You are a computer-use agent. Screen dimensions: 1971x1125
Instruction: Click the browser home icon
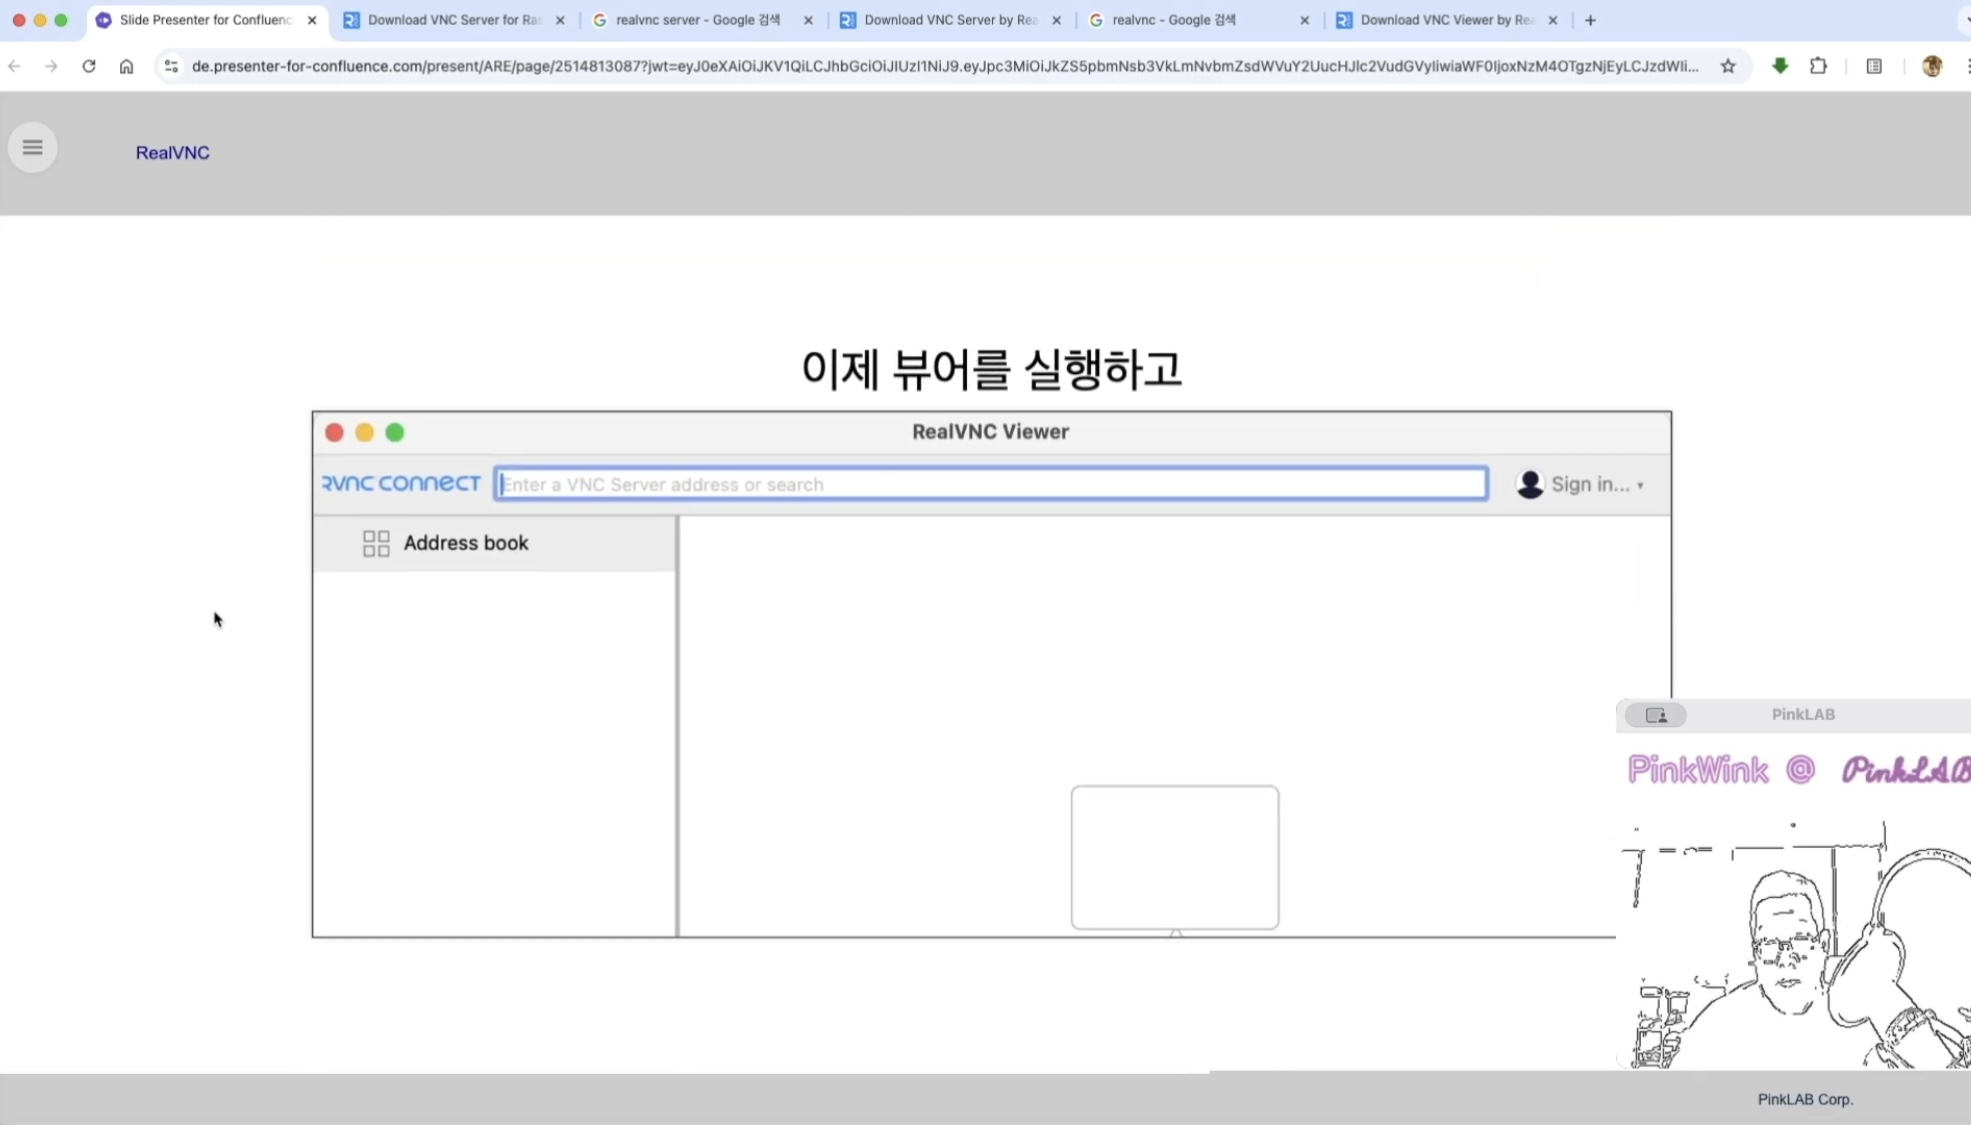coord(126,66)
